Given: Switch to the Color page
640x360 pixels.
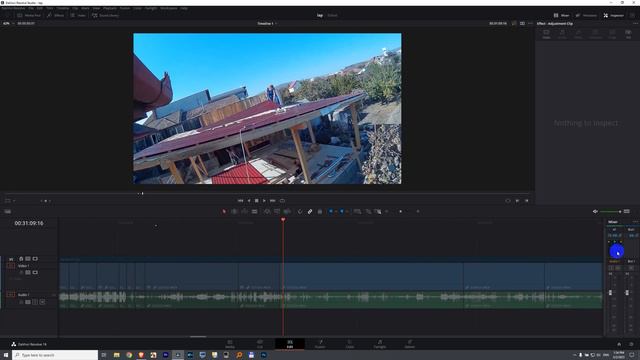Looking at the screenshot, I should pos(350,344).
